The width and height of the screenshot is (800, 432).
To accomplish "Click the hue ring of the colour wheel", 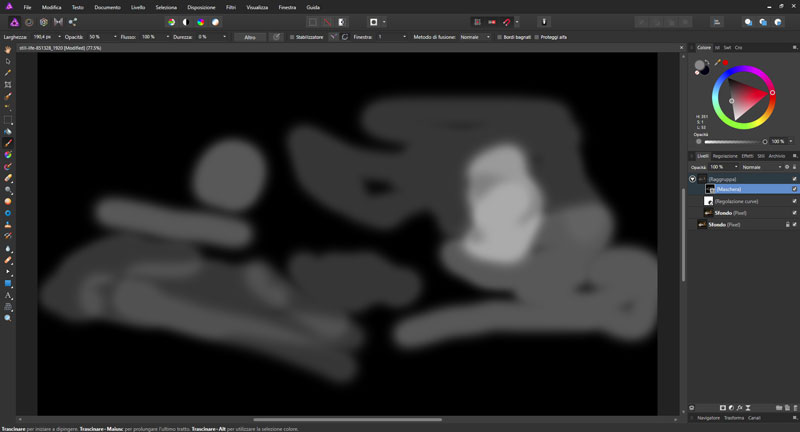I will click(744, 69).
